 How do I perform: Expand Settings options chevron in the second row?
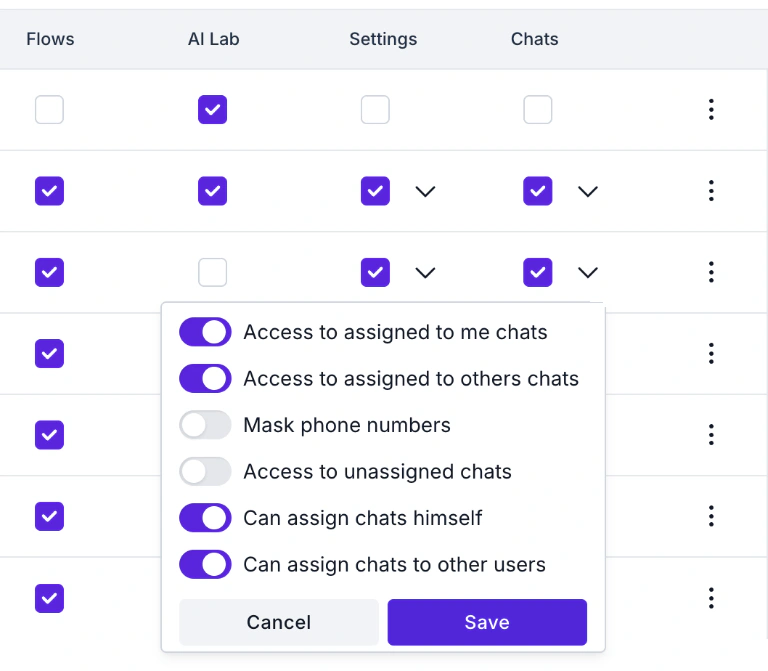(425, 191)
